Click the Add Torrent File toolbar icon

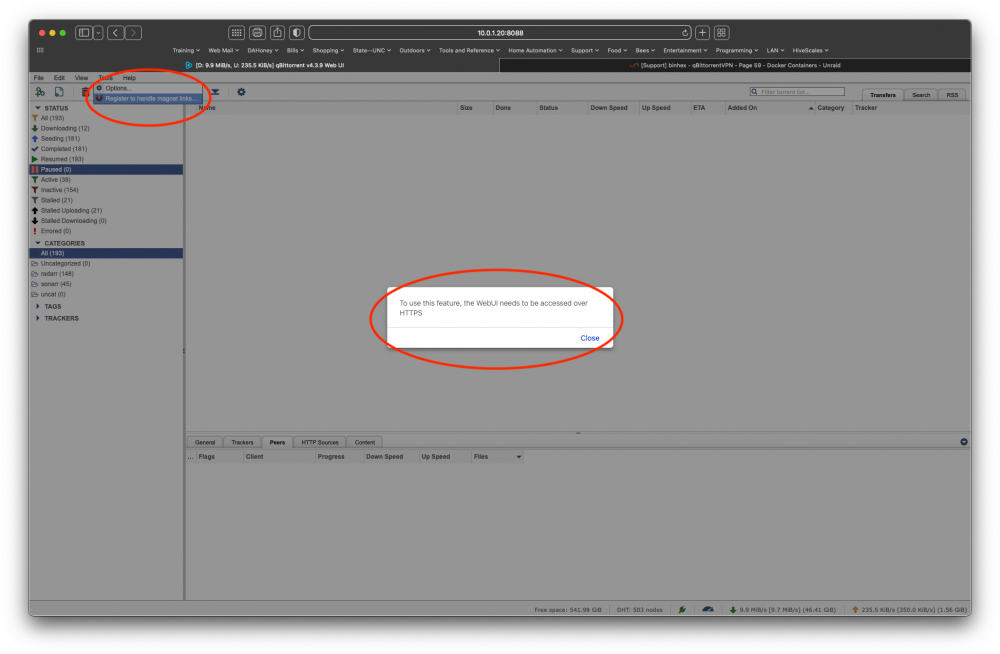click(x=59, y=92)
